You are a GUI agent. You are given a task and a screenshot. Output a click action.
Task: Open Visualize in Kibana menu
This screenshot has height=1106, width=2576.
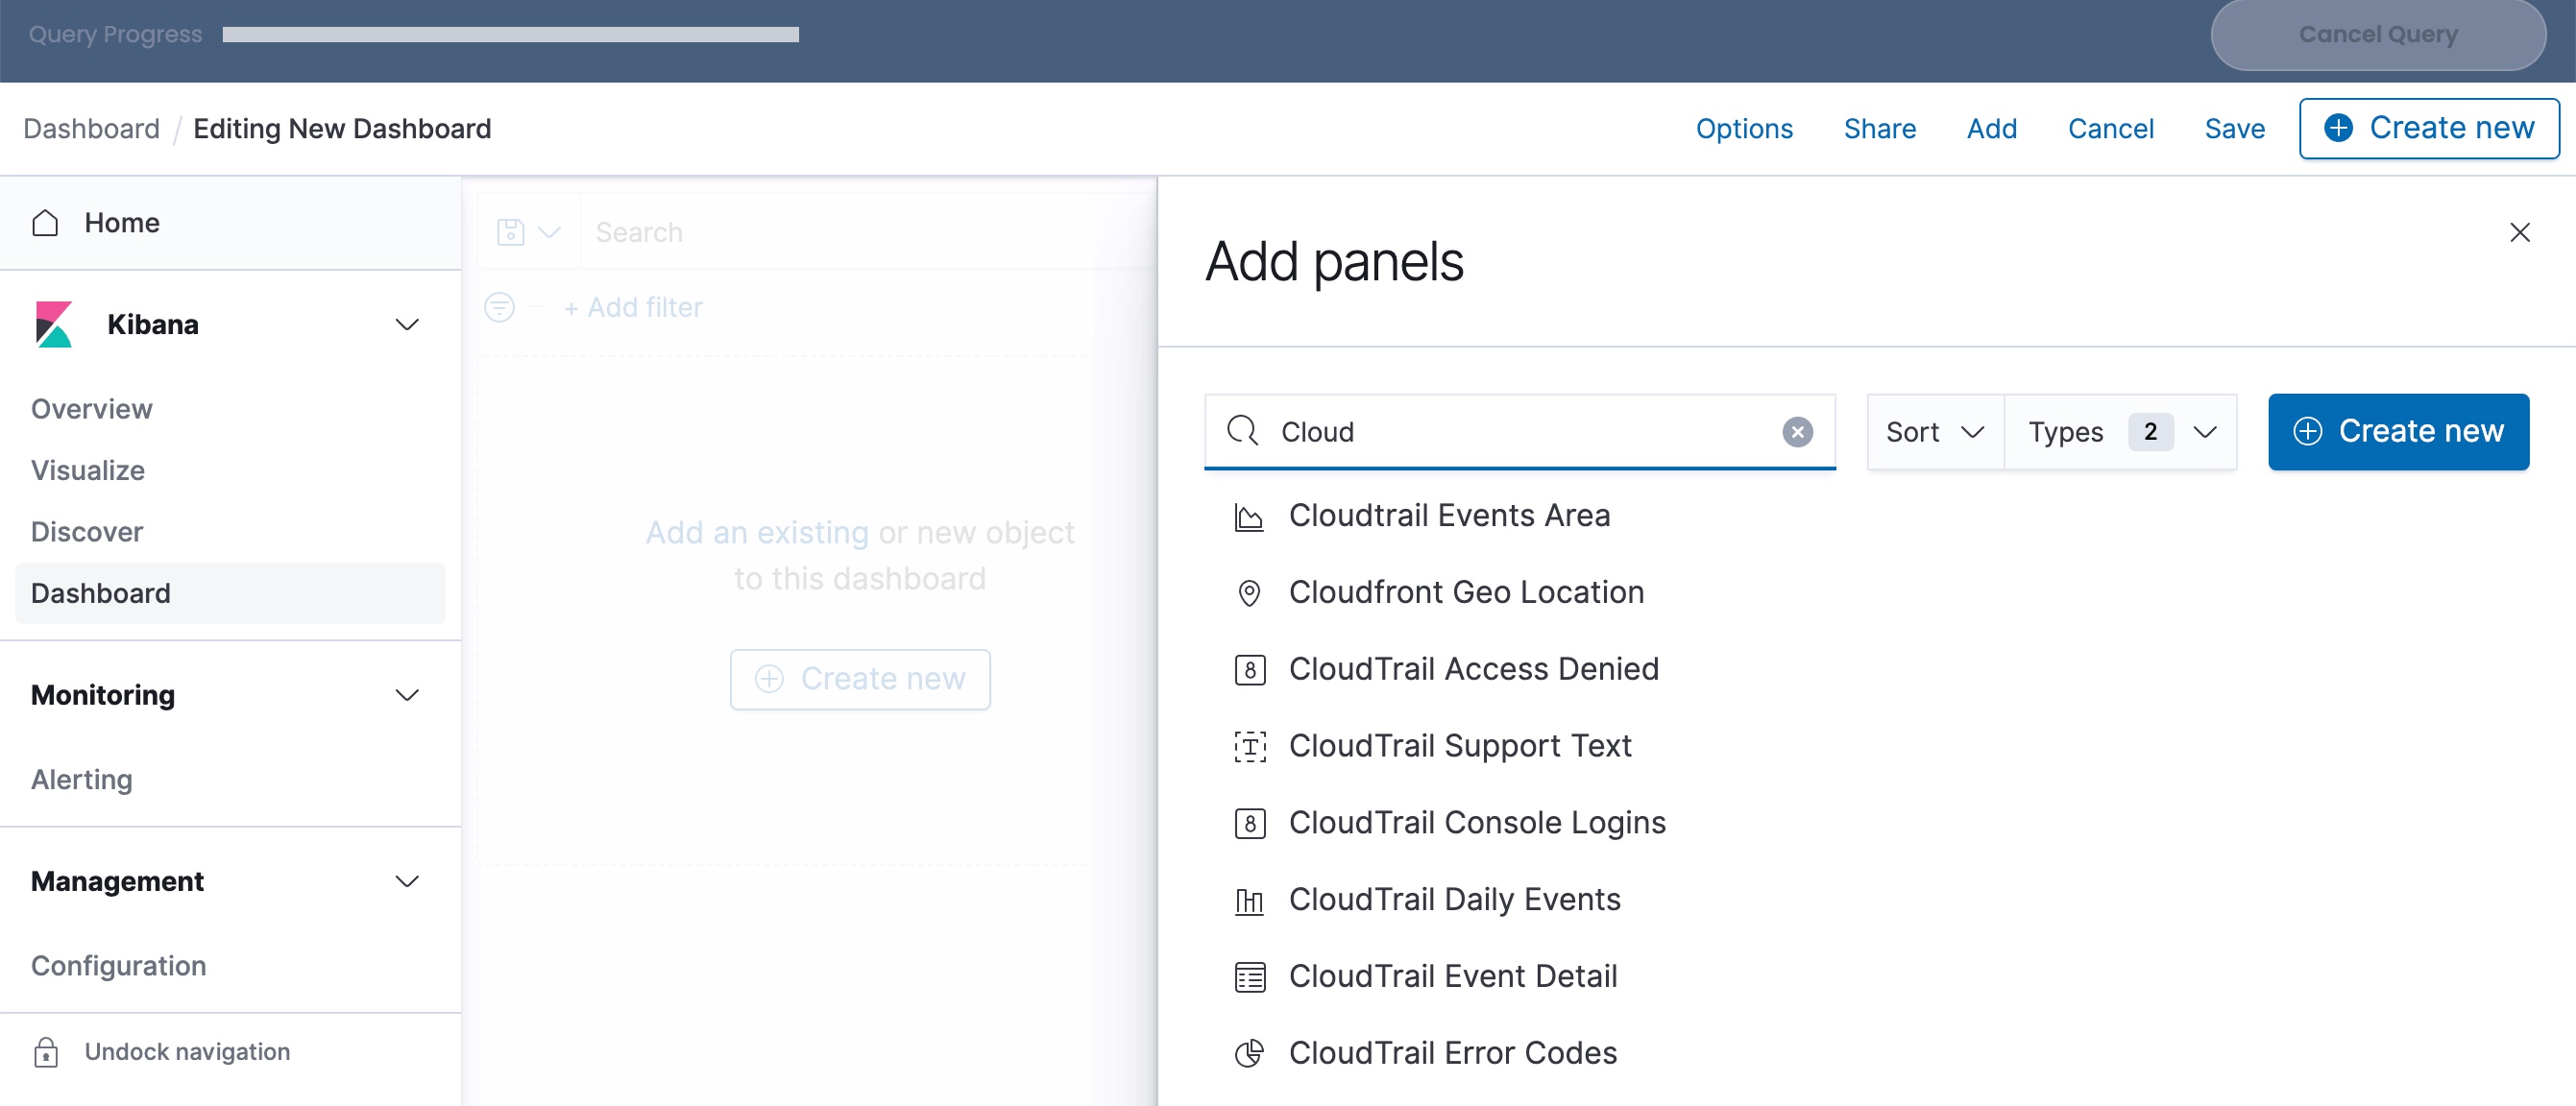tap(88, 470)
